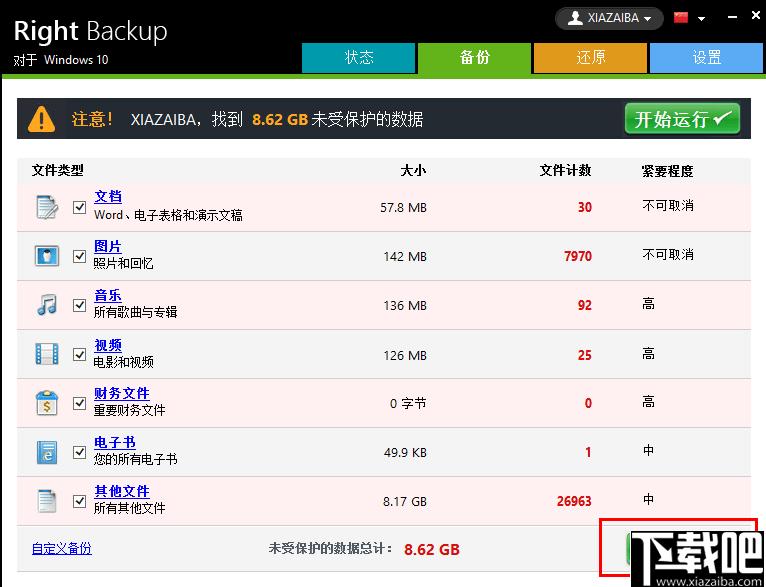Open the 音乐 music link
This screenshot has height=587, width=766.
(108, 295)
